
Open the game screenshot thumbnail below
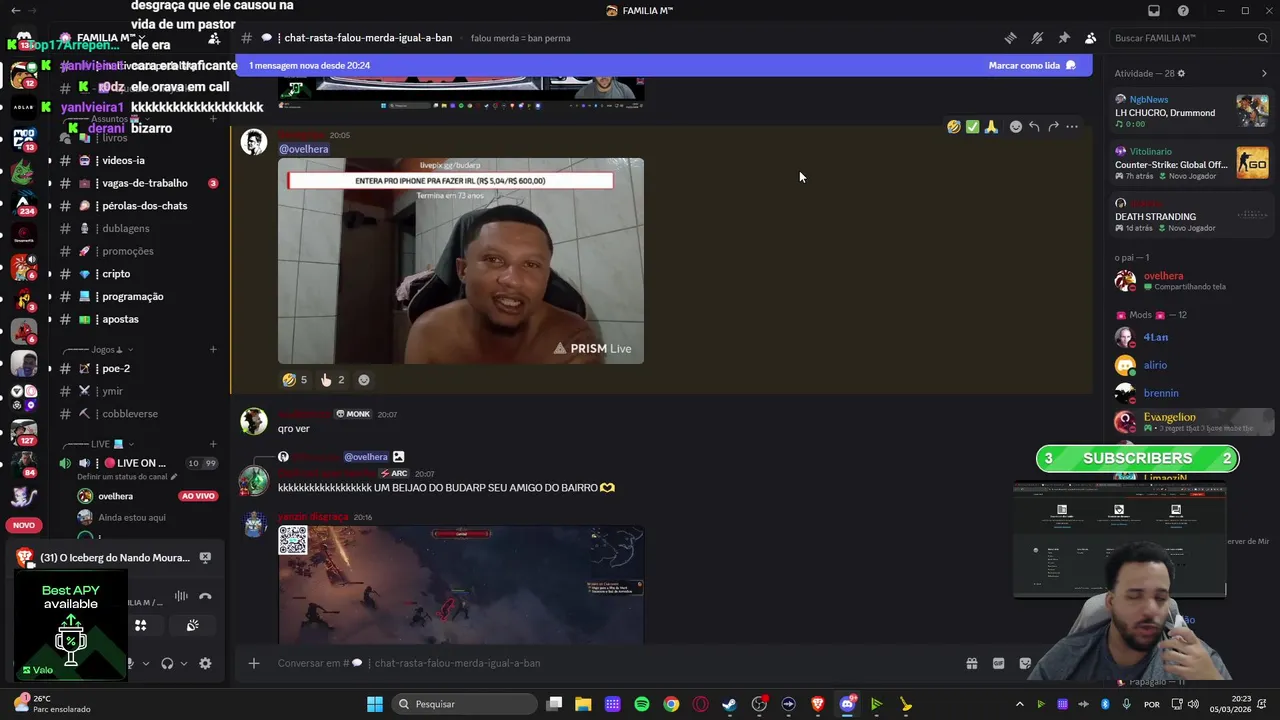point(461,585)
